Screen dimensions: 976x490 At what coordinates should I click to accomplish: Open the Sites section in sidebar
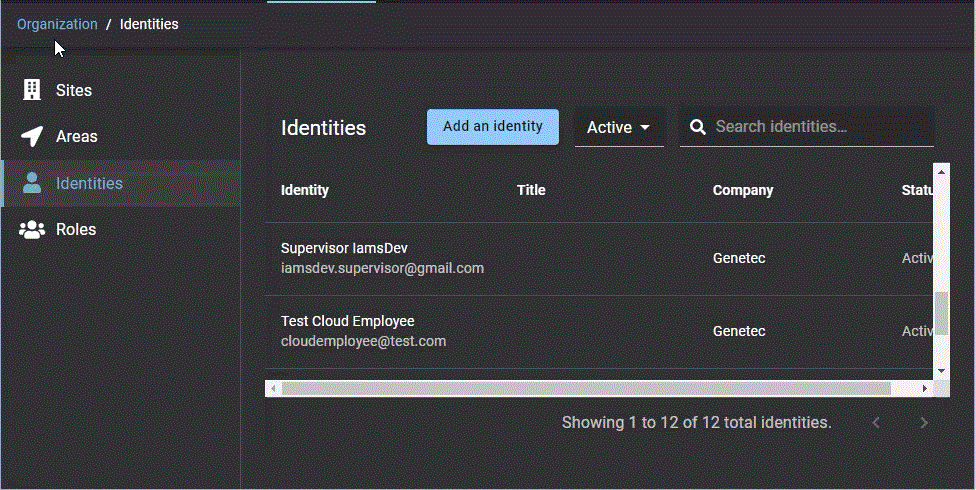74,90
